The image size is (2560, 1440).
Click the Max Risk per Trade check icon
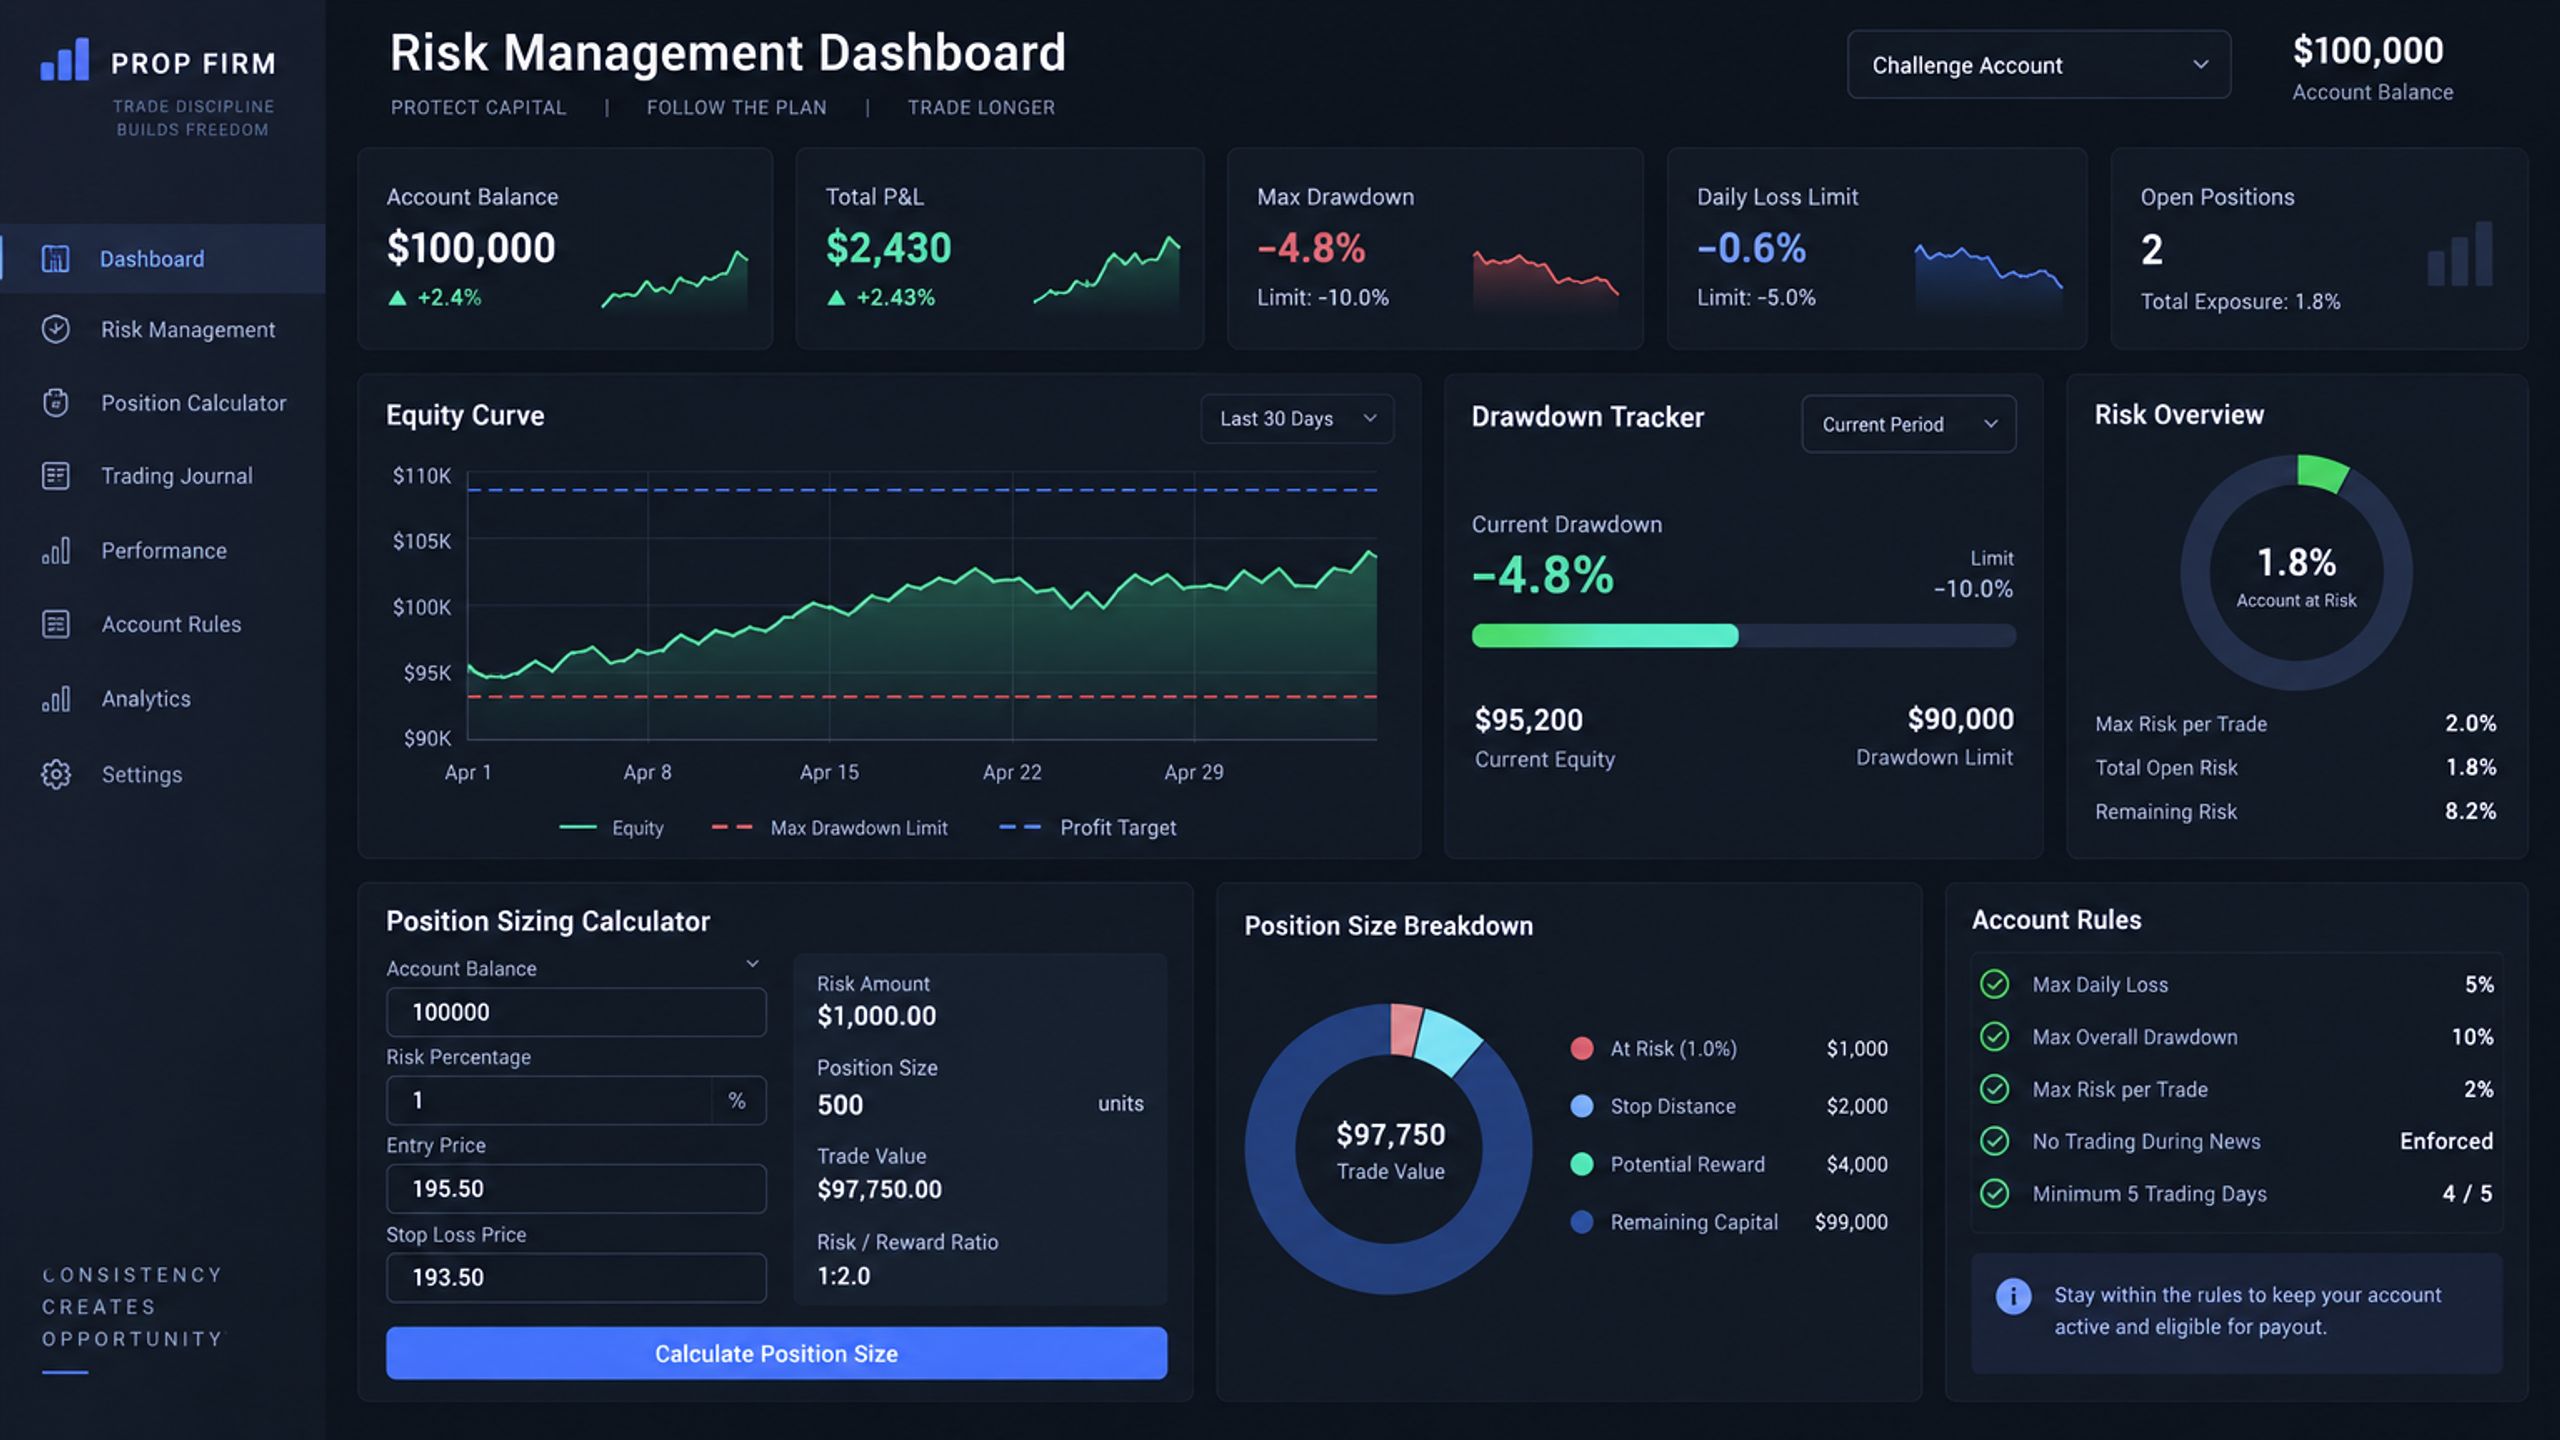(1995, 1089)
